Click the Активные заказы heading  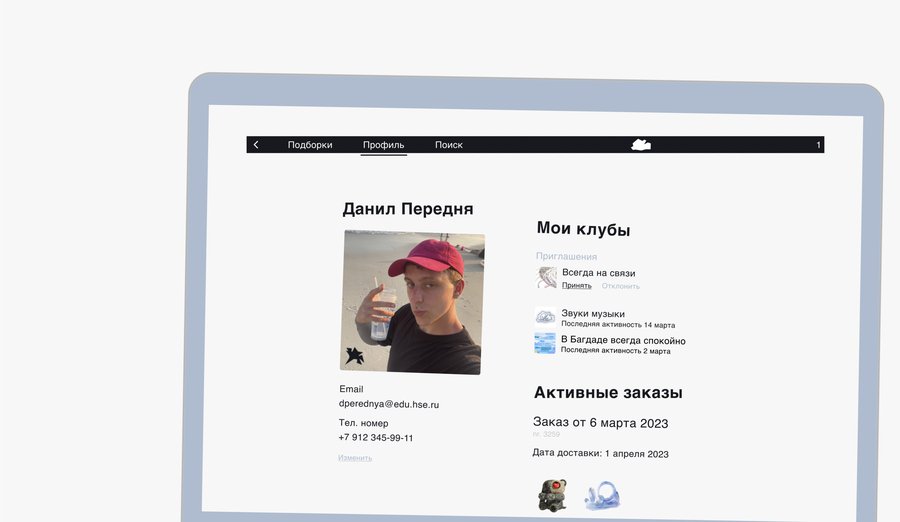(x=608, y=392)
